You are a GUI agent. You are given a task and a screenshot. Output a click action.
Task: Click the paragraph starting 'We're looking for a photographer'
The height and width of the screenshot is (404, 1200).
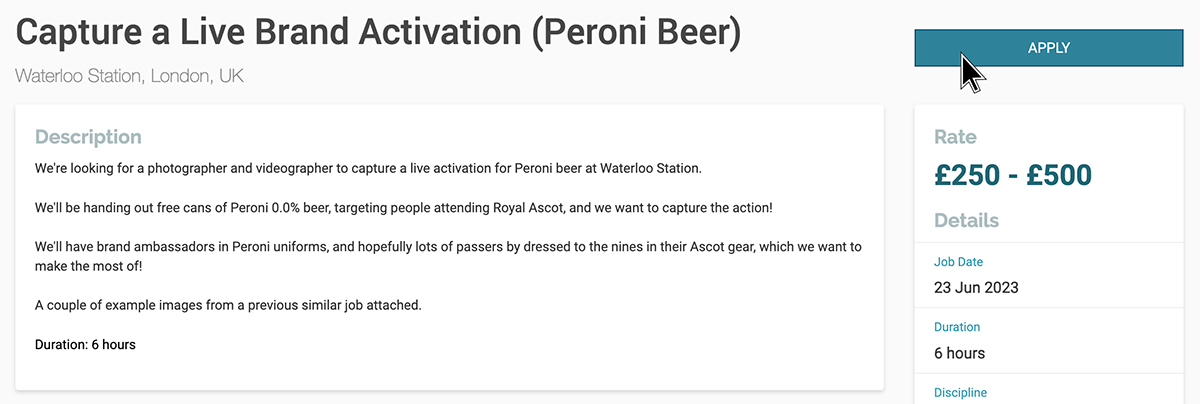[x=368, y=168]
